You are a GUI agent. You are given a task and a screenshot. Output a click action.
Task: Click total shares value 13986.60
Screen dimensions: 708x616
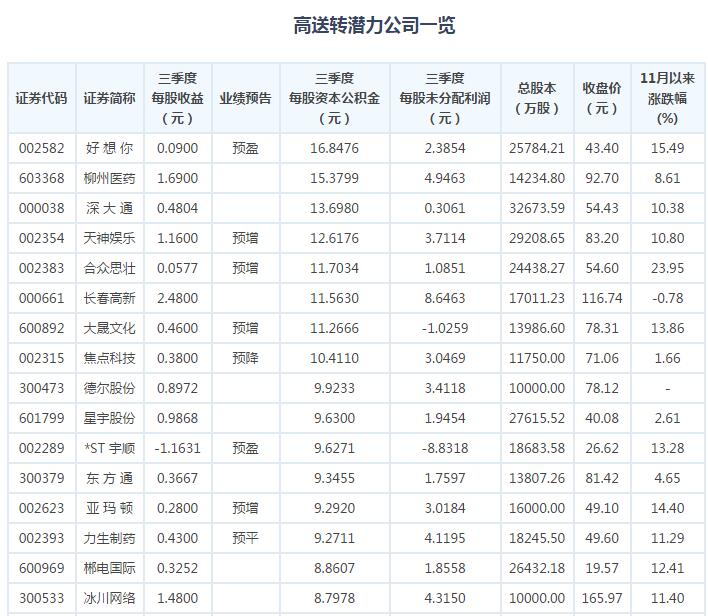point(537,328)
